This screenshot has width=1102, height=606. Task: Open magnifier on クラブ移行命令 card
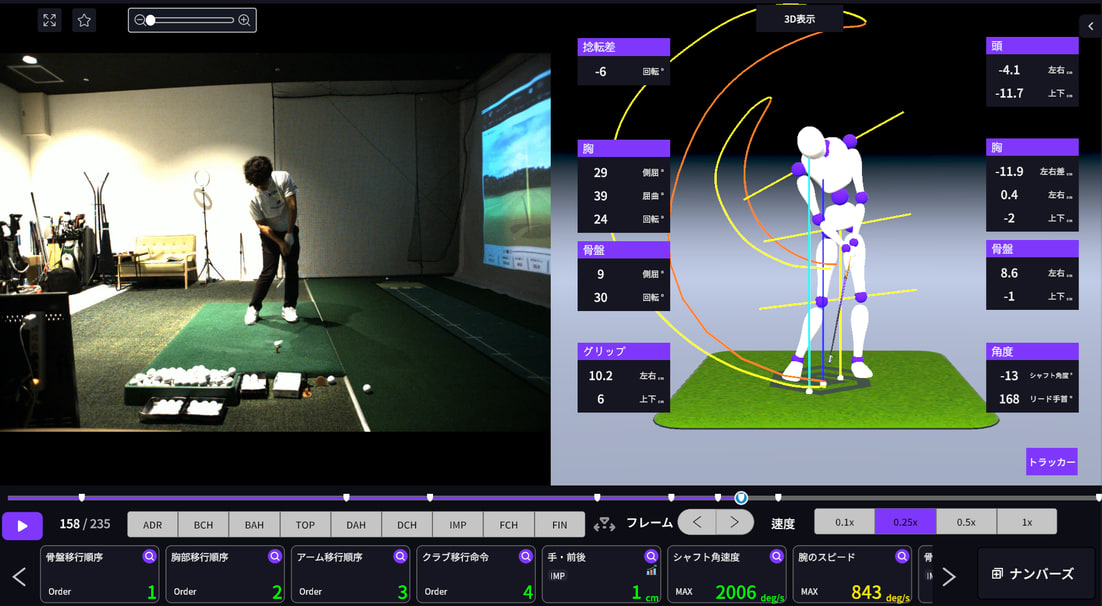(526, 556)
